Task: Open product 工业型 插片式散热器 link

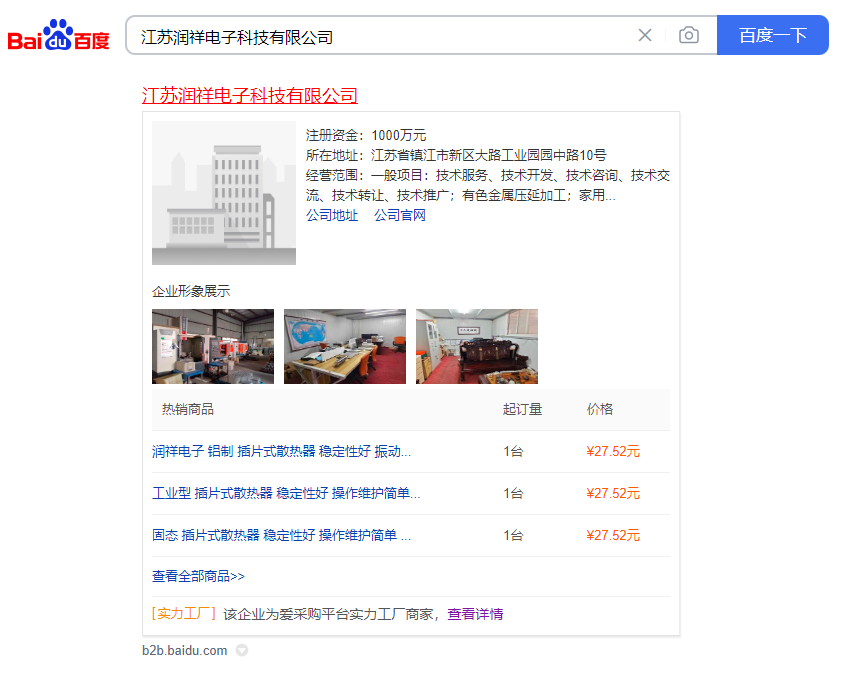Action: point(286,493)
